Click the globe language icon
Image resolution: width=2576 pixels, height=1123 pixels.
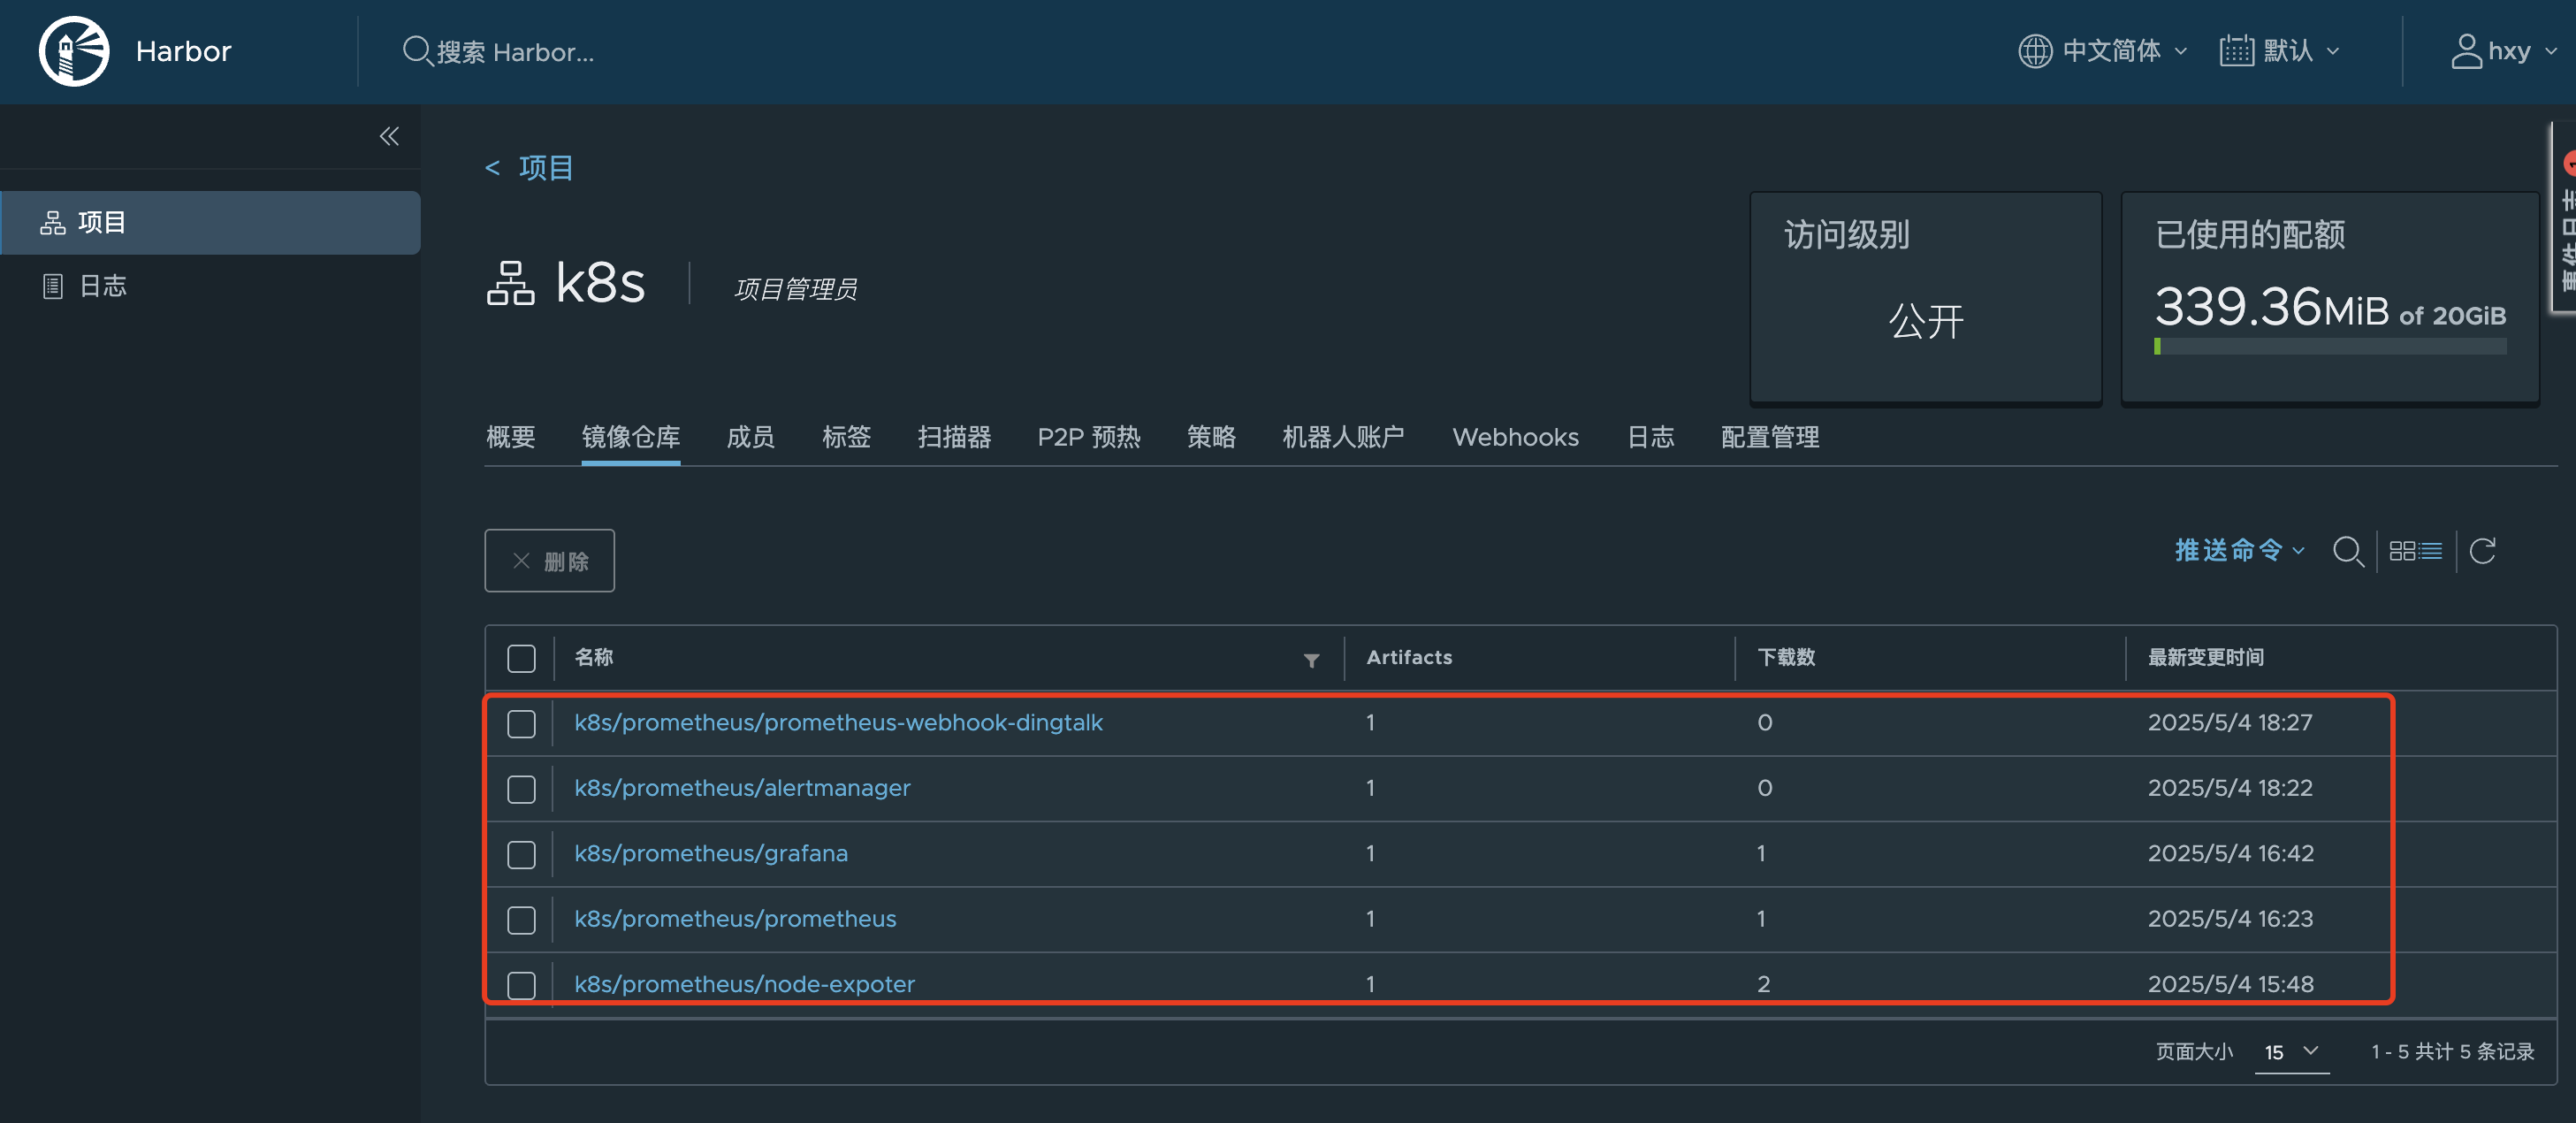point(2034,51)
